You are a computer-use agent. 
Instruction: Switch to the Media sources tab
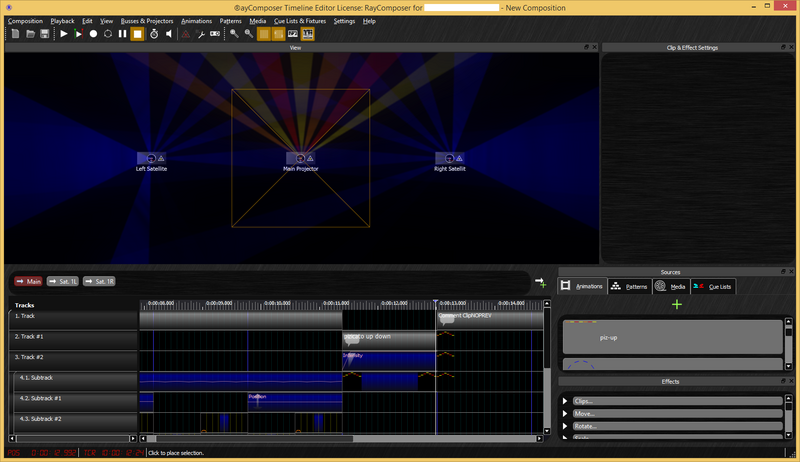point(671,286)
